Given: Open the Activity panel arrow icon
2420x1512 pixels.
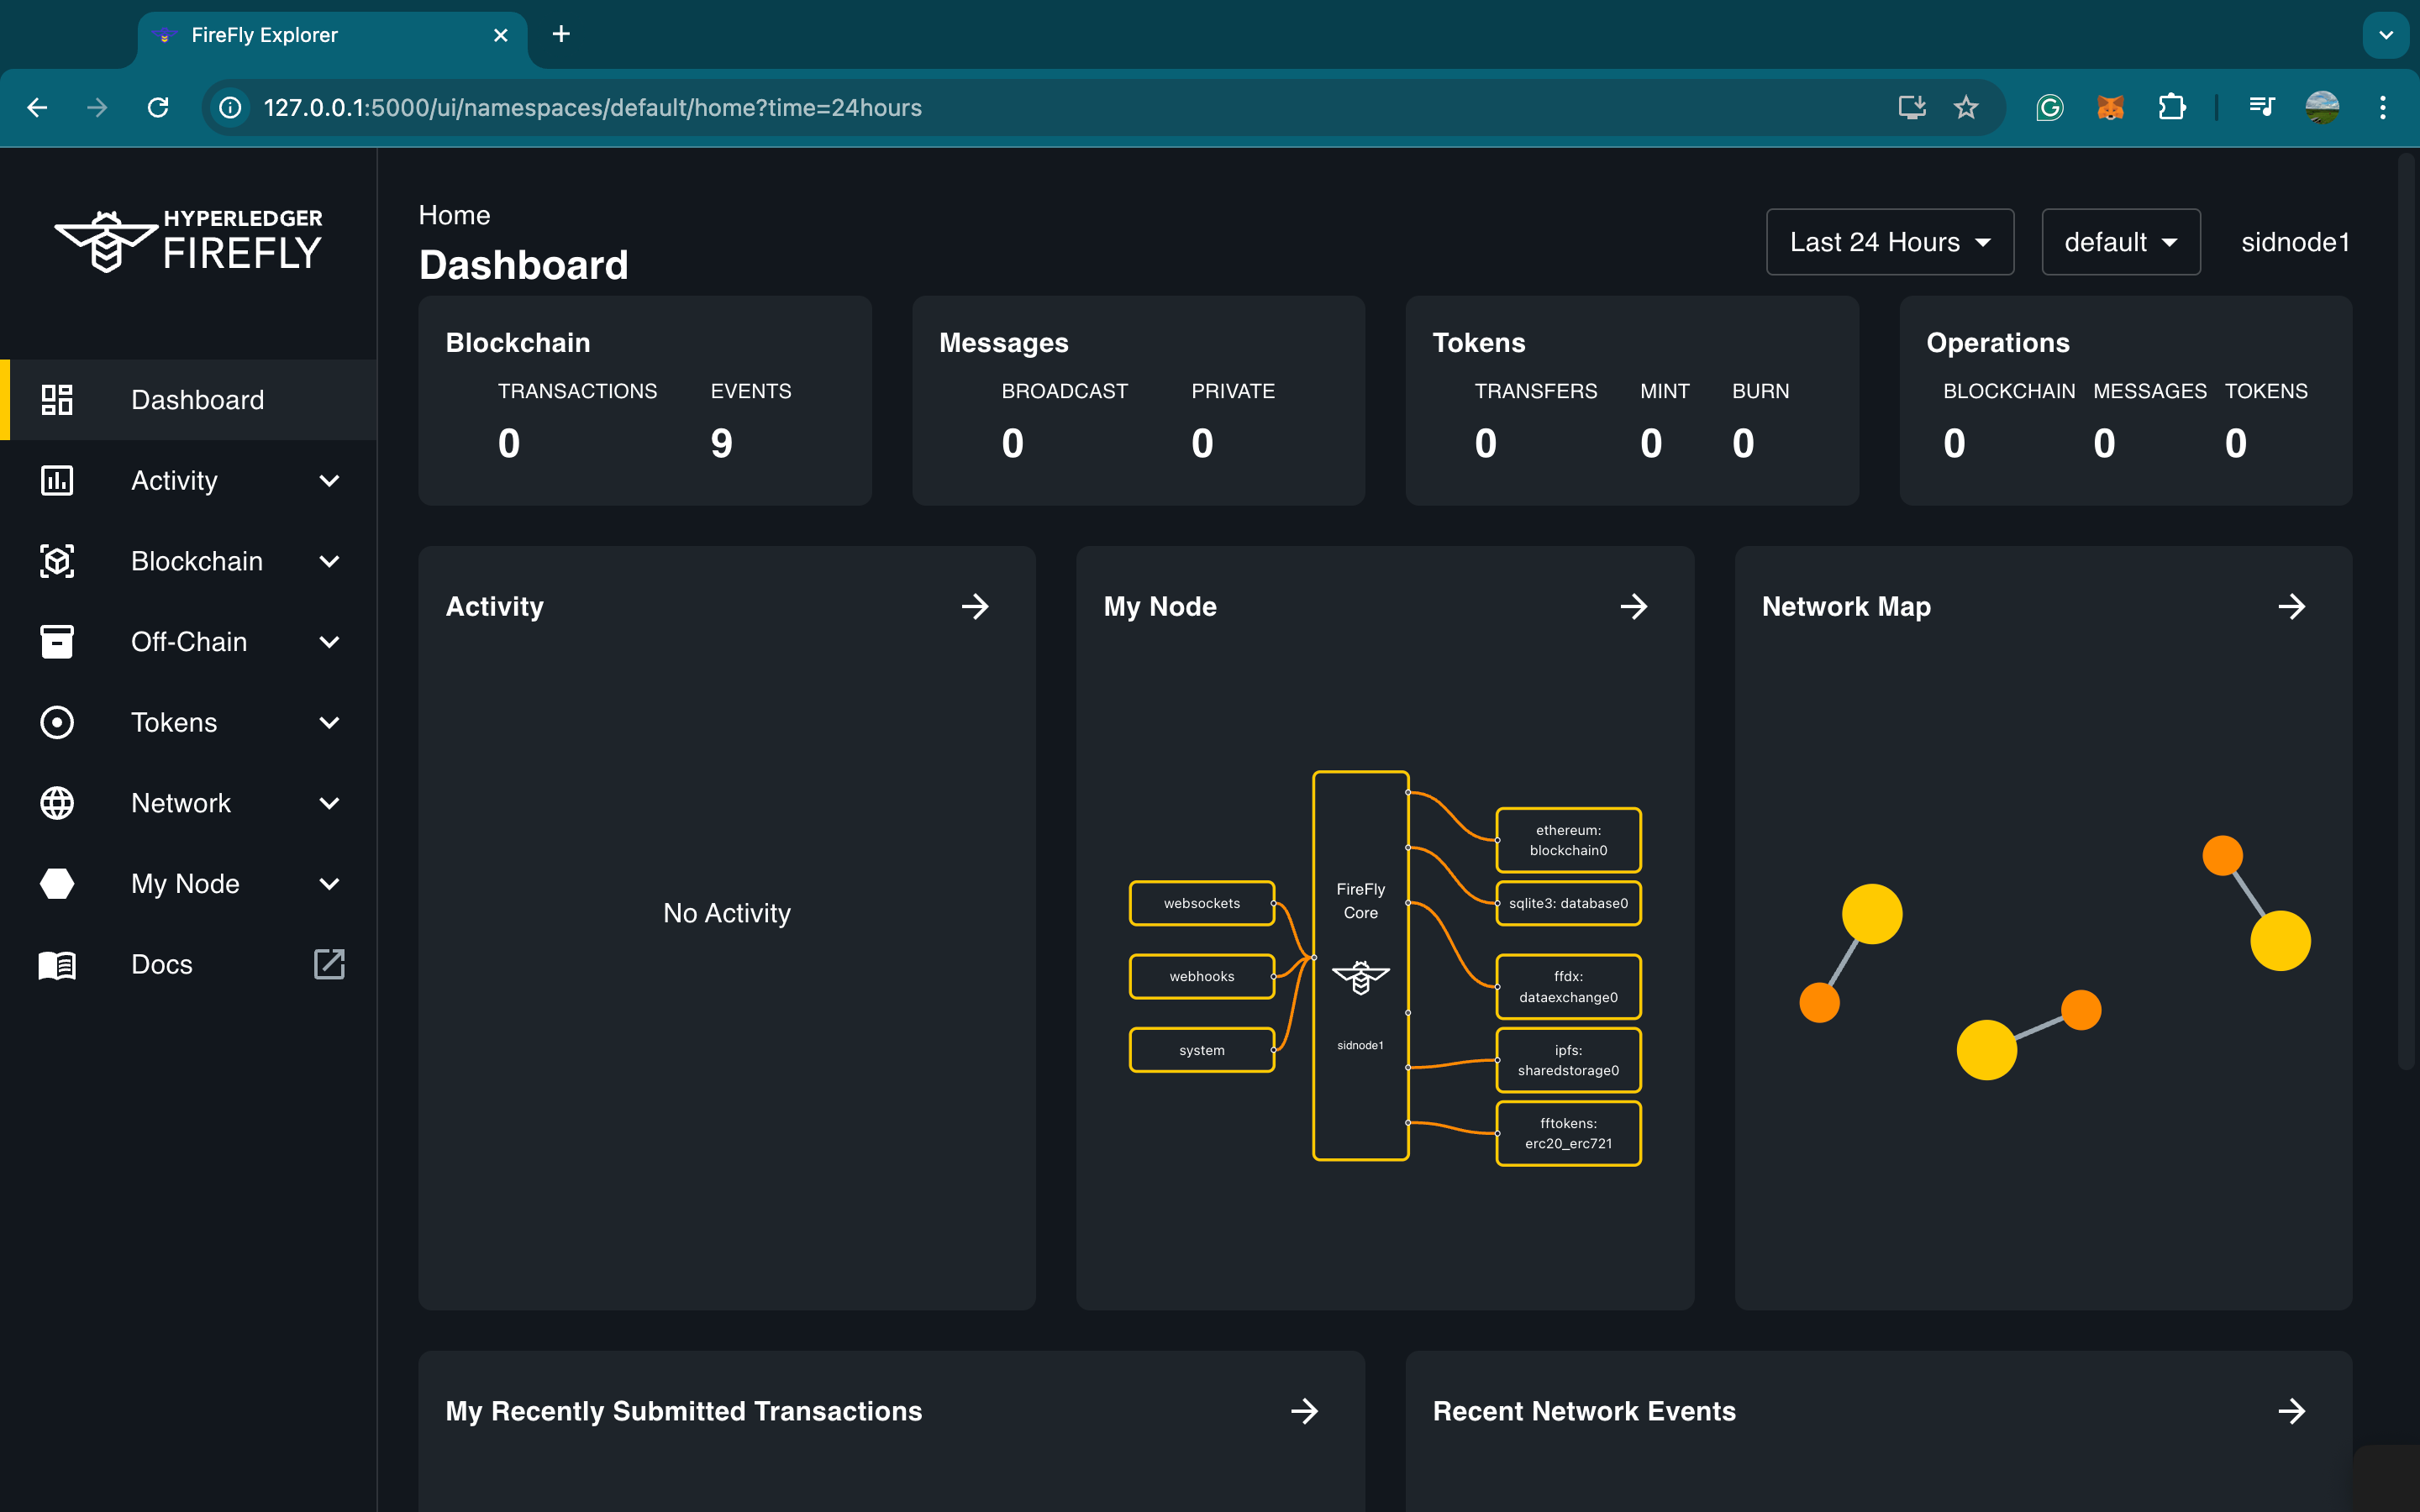Looking at the screenshot, I should pos(975,606).
